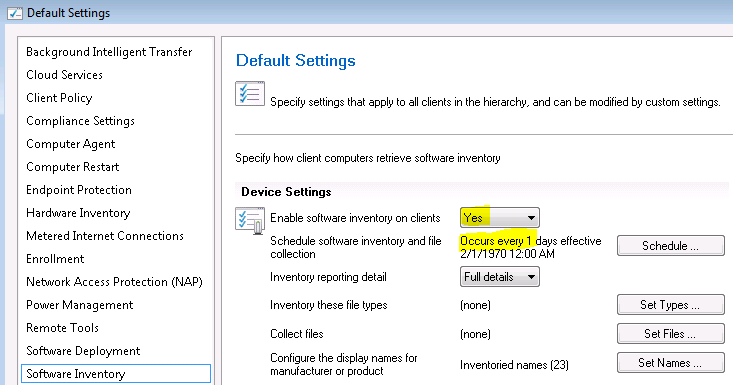
Task: Click 'Specify how client computers retrieve software inventory'
Action: pos(367,158)
